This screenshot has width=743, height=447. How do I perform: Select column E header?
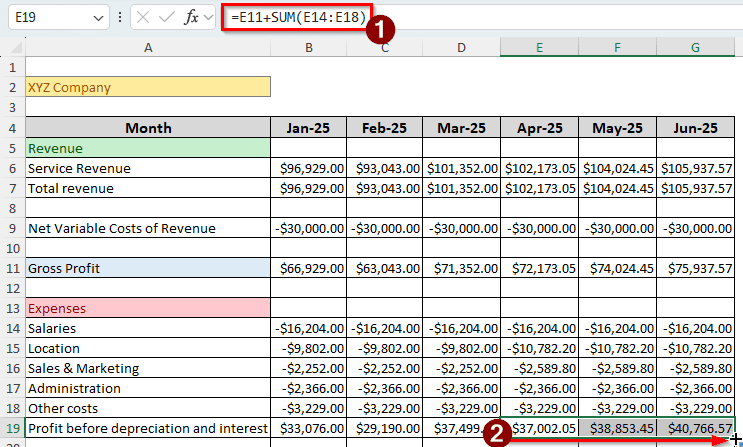coord(538,48)
